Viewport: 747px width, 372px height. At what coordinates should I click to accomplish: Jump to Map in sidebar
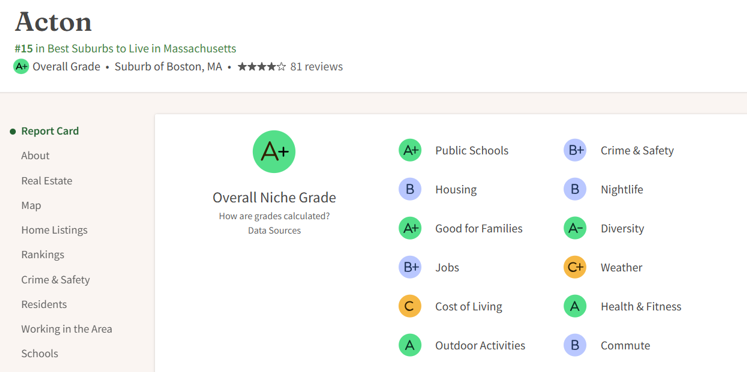[x=31, y=205]
